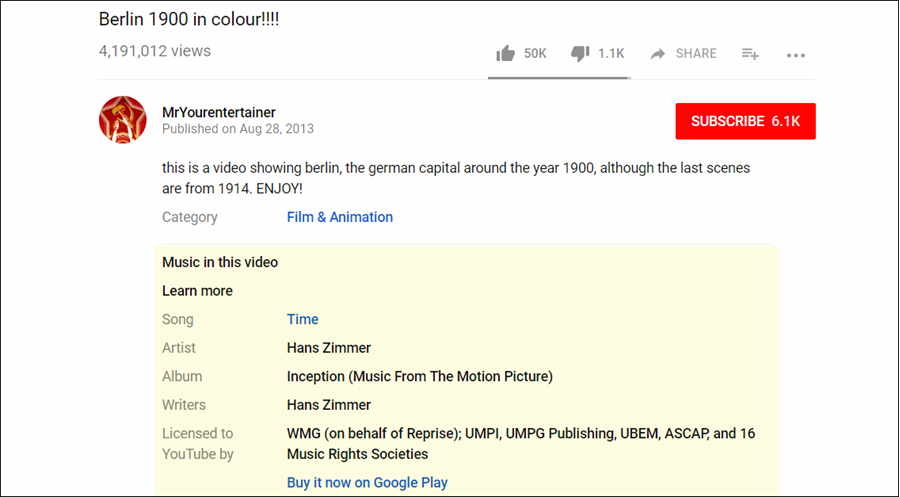Click the 1.1K dislikes count
The width and height of the screenshot is (900, 497).
(x=611, y=54)
